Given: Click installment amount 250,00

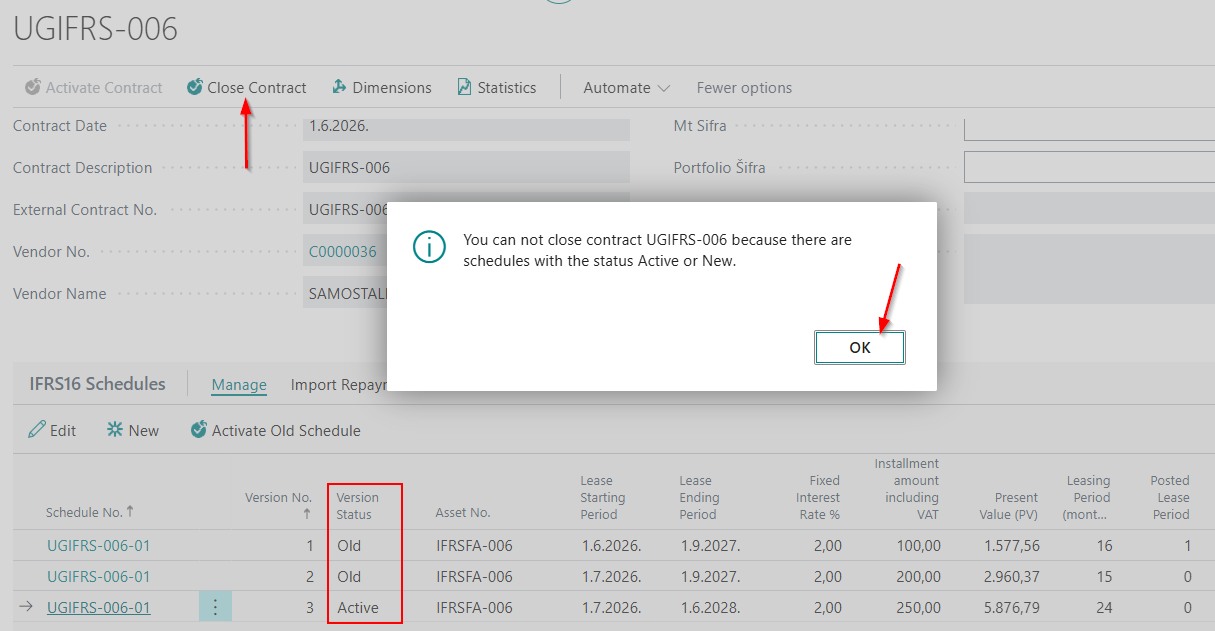Looking at the screenshot, I should pos(918,607).
